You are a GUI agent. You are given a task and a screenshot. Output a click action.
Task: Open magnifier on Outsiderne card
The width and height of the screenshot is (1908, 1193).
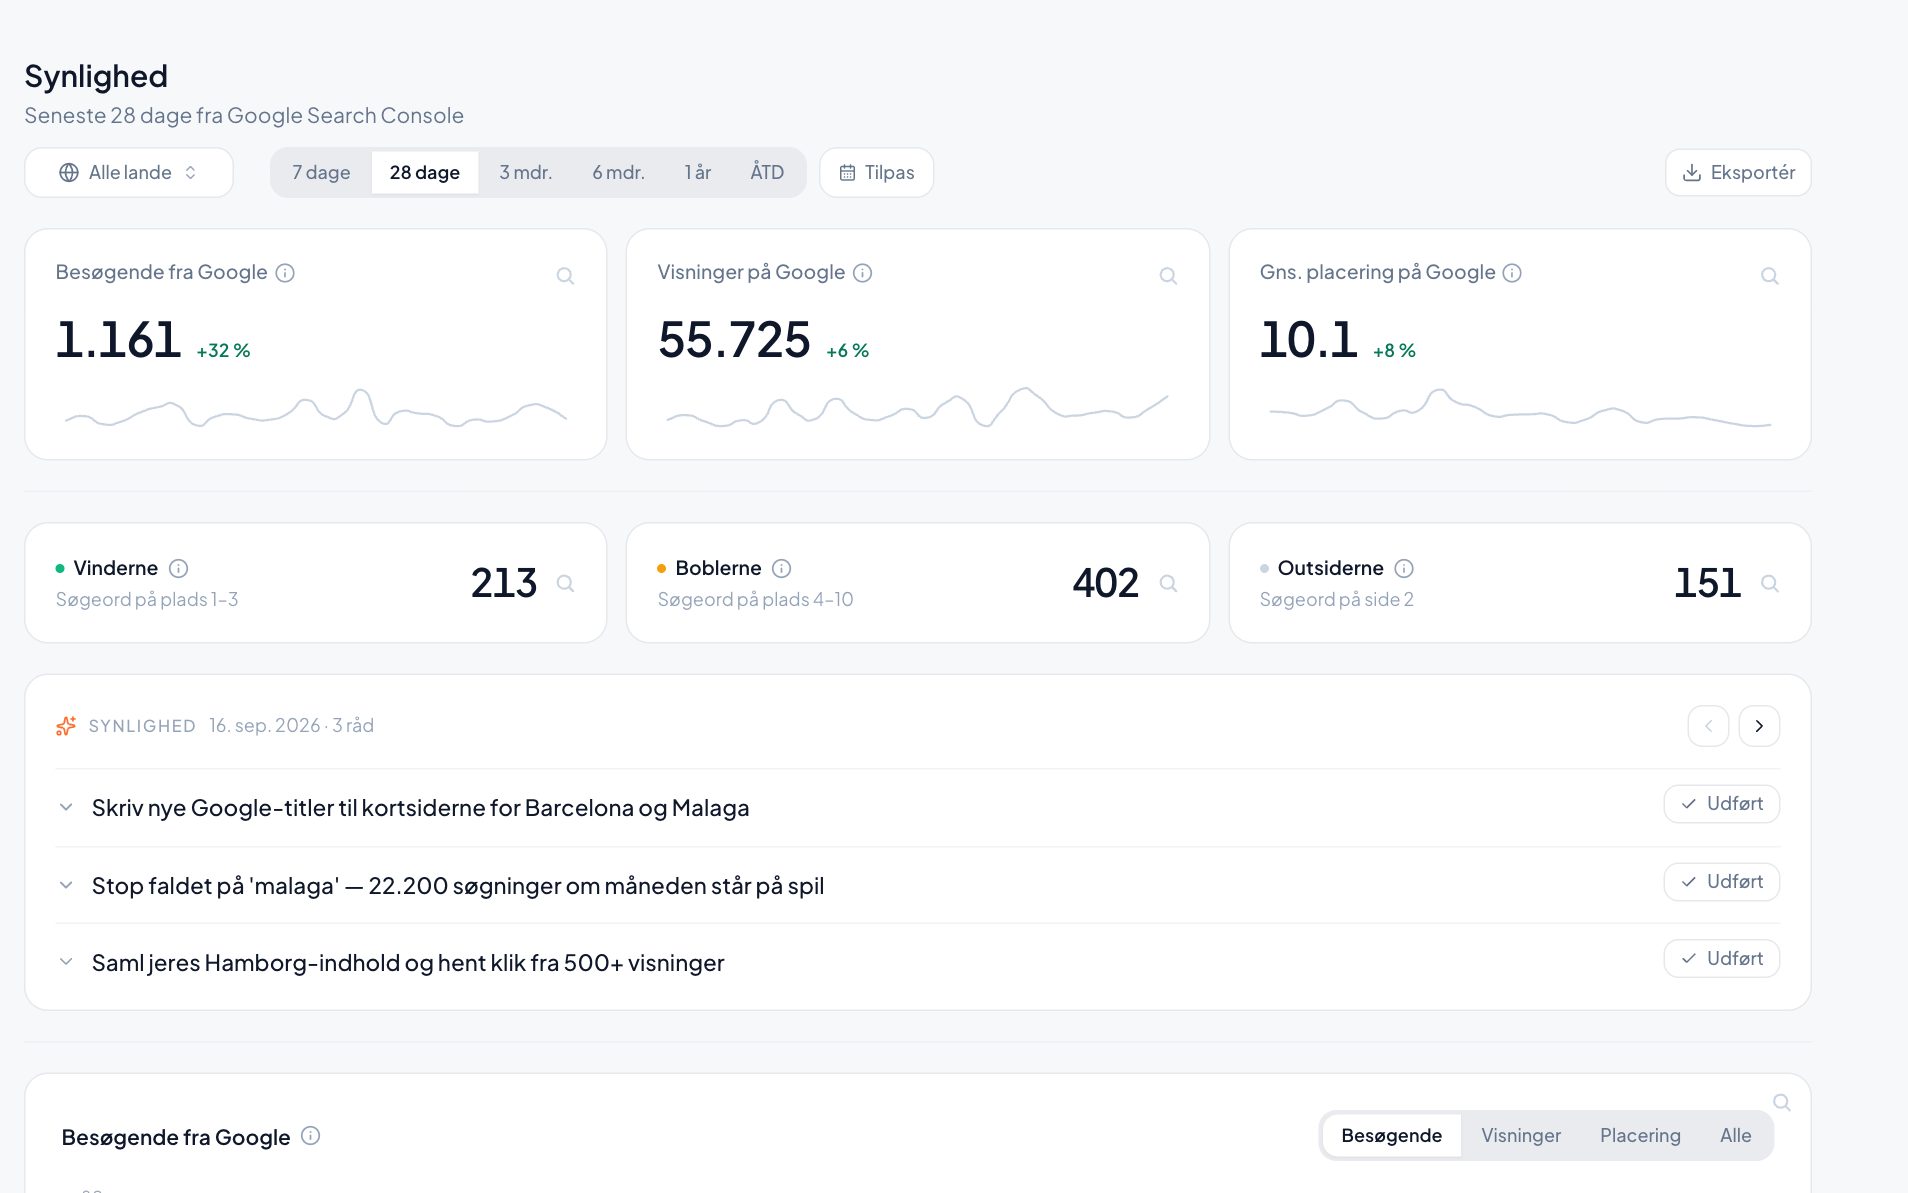(1770, 583)
